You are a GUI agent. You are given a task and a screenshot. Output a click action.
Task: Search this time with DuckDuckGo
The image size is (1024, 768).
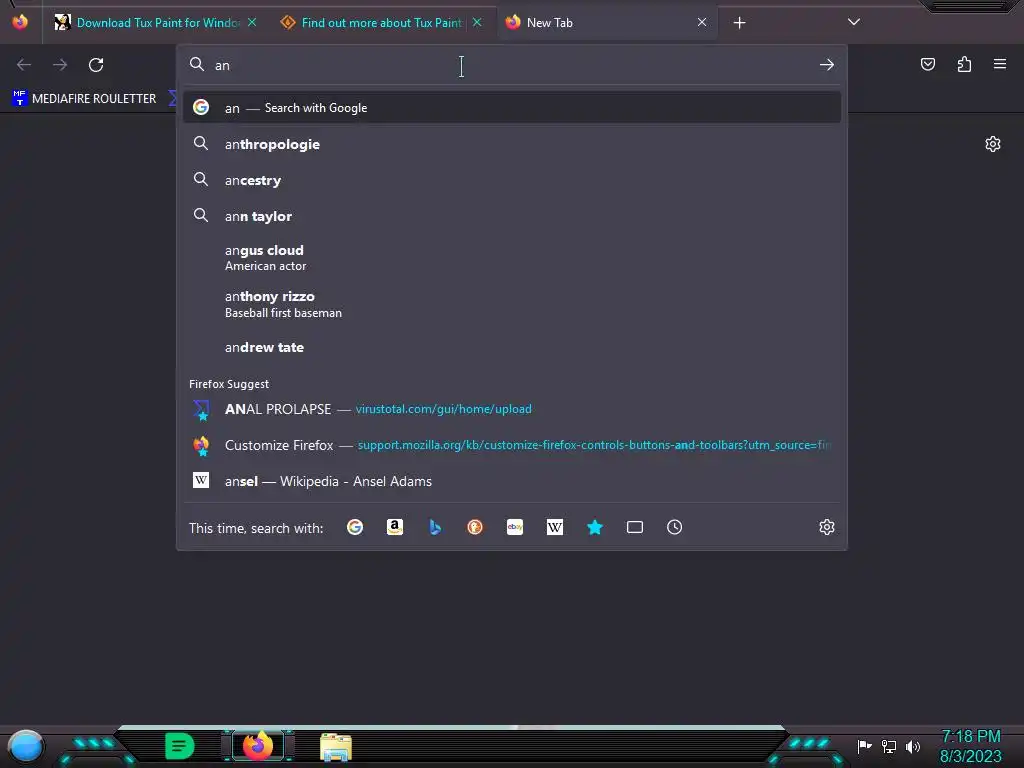pyautogui.click(x=475, y=527)
